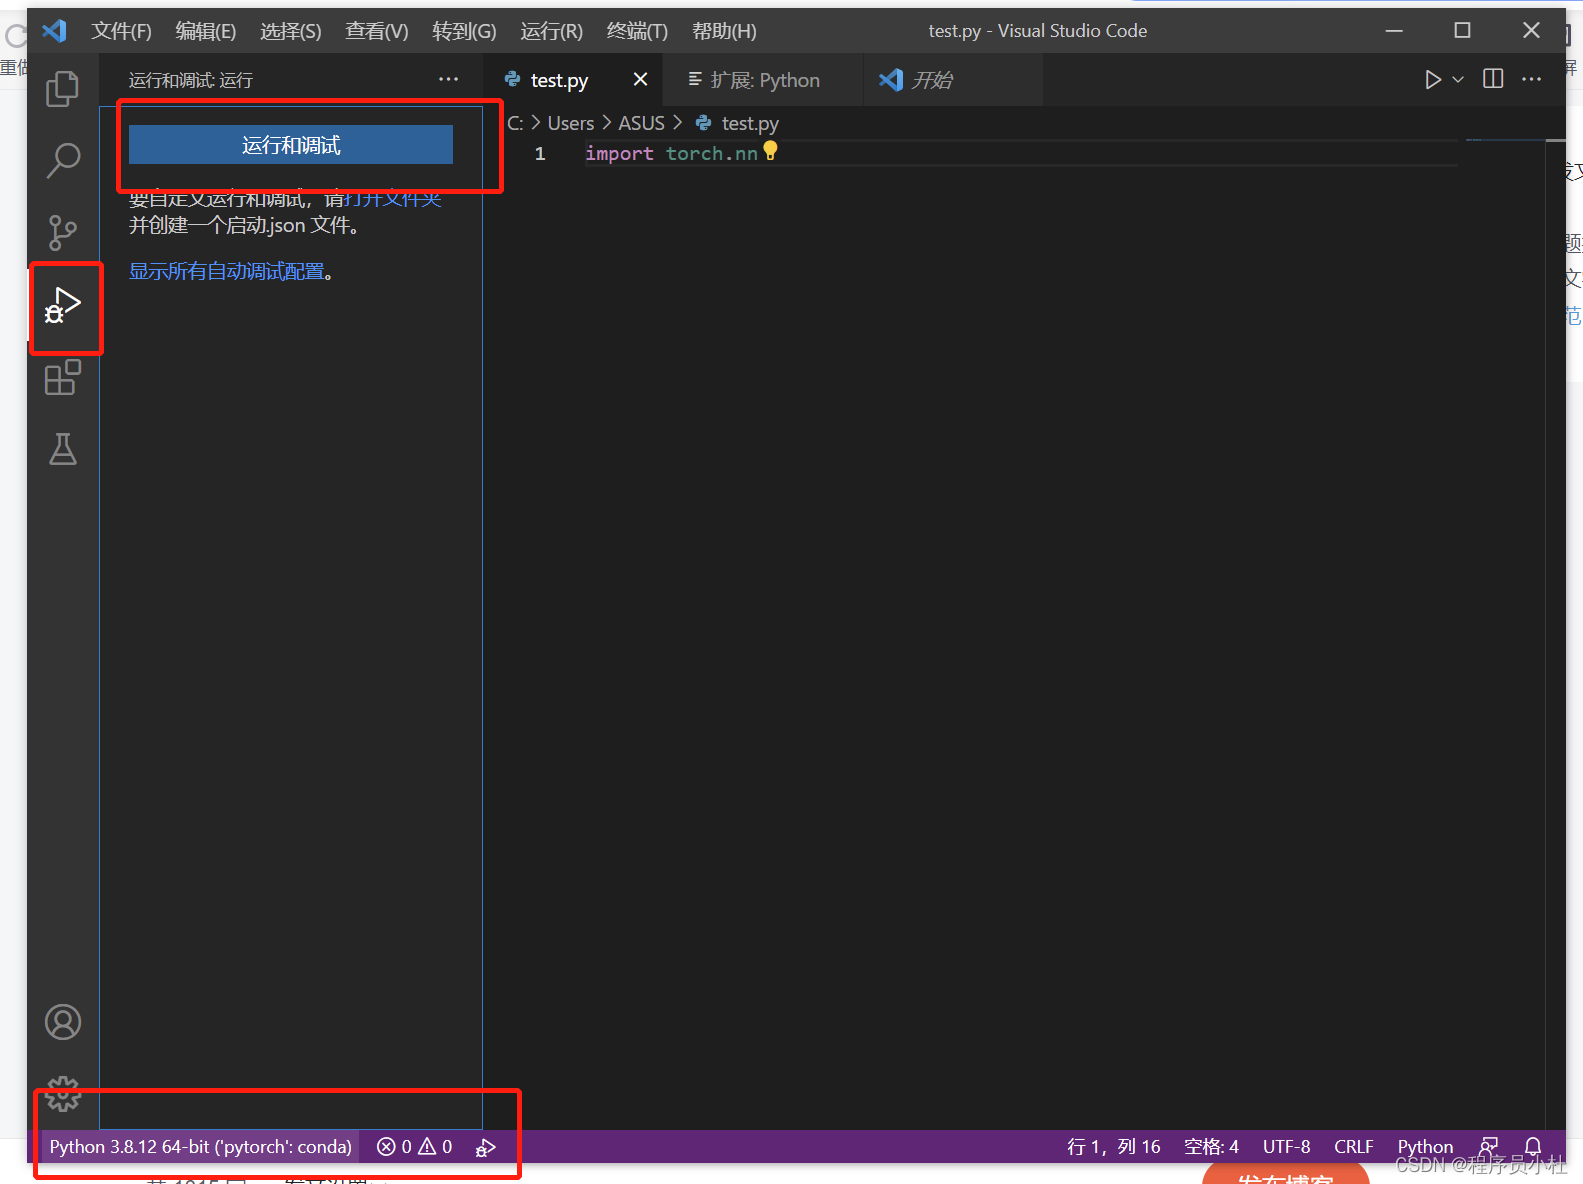Open the 选择(S) menu
This screenshot has height=1184, width=1583.
(x=291, y=31)
